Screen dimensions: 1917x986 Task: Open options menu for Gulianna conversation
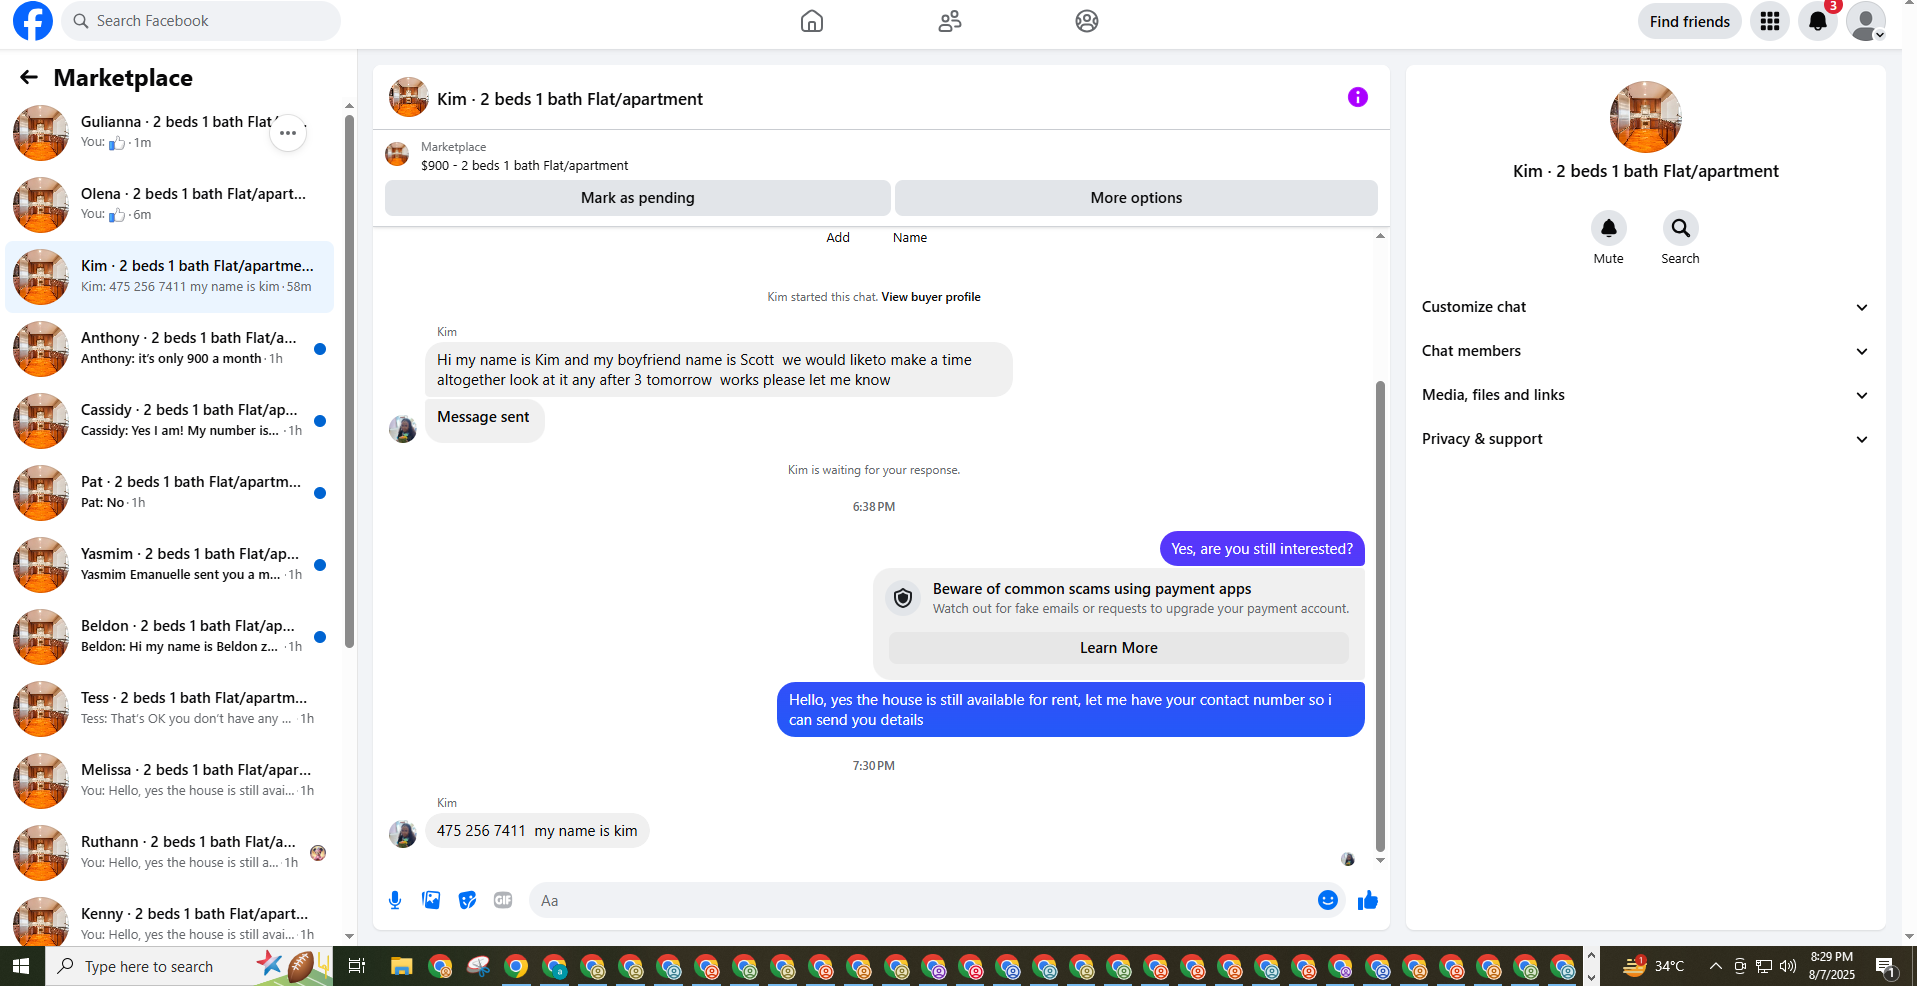[288, 133]
